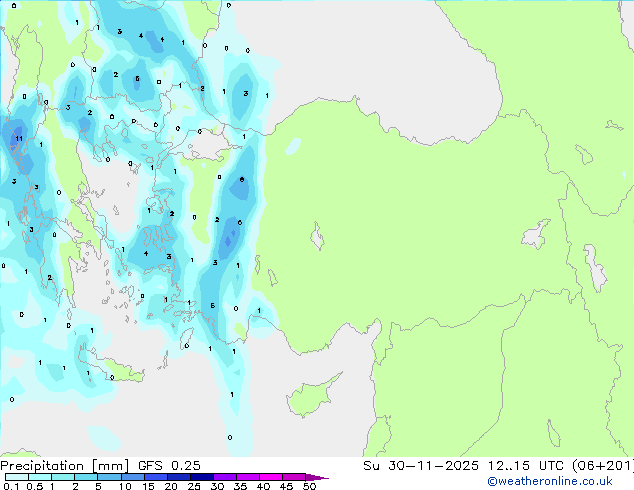Screen dimensions: 634x490
Task: Click the "11" precipitation value on map
Action: [x=19, y=139]
